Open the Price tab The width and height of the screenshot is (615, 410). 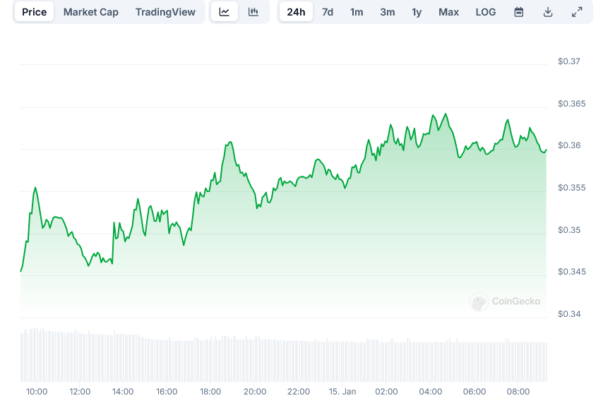click(x=34, y=12)
